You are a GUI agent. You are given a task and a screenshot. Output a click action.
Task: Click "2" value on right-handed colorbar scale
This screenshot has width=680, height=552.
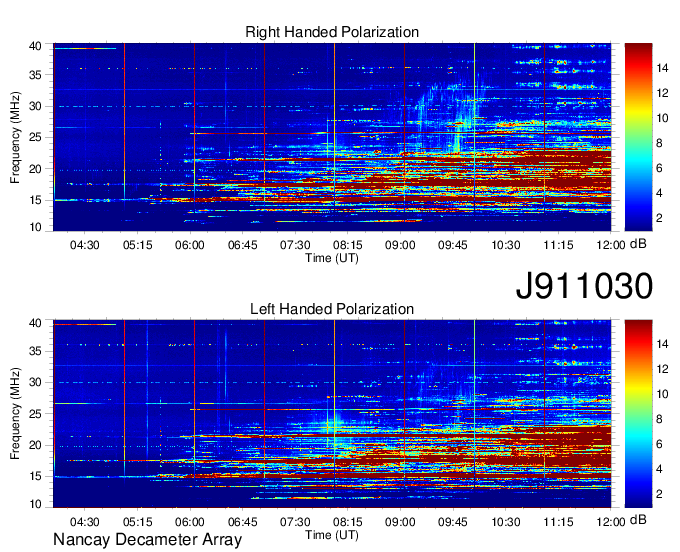point(659,218)
